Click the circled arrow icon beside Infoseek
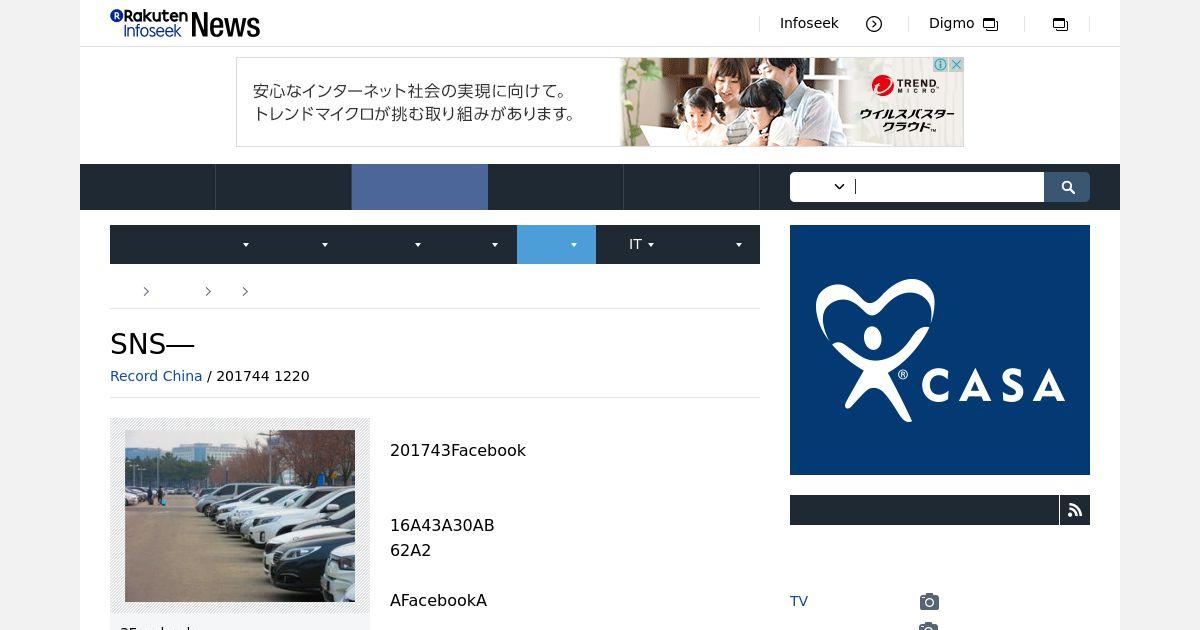 874,24
